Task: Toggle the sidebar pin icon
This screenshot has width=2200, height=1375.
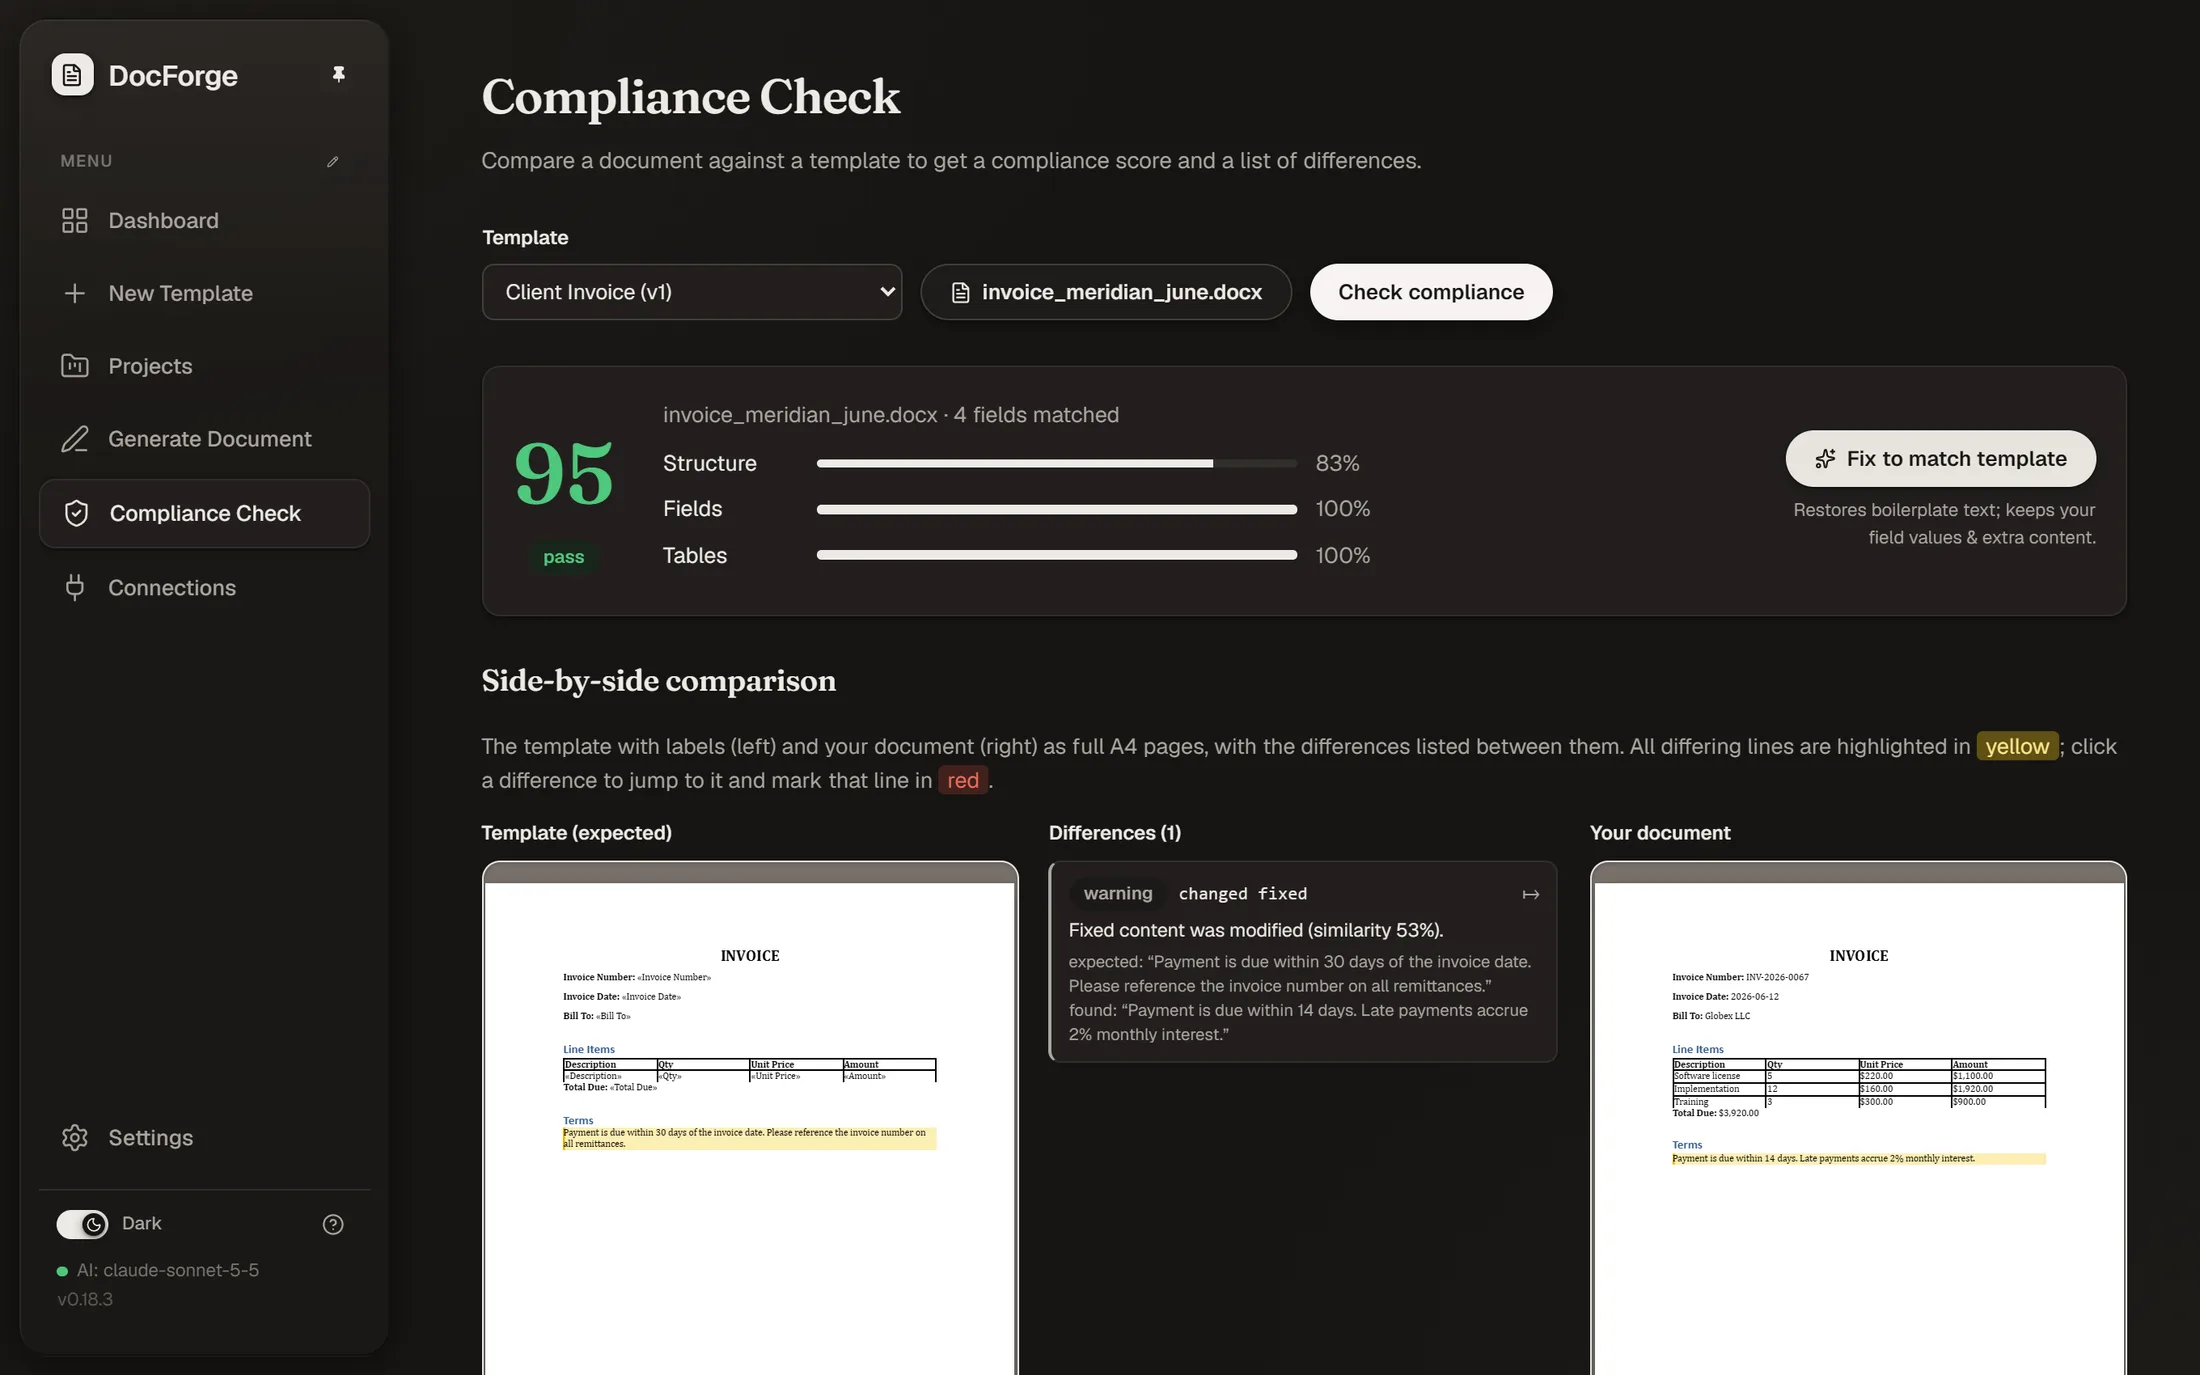Action: click(x=338, y=74)
